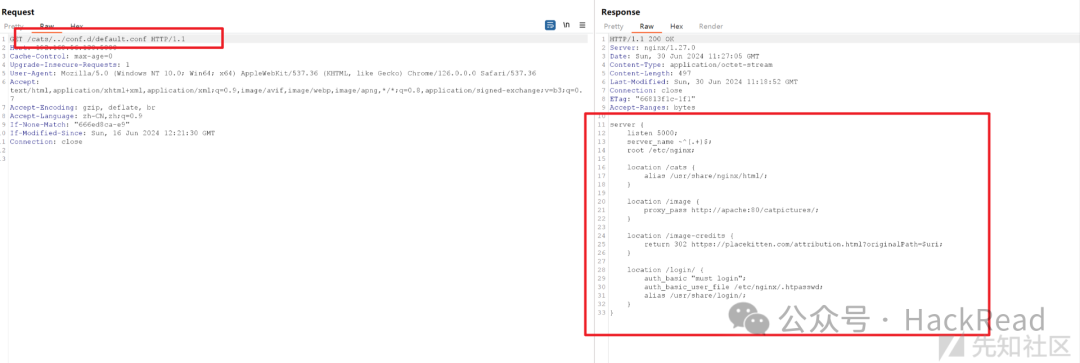Image resolution: width=1080 pixels, height=363 pixels.
Task: Click the 'server {' line in response body
Action: tap(626, 124)
